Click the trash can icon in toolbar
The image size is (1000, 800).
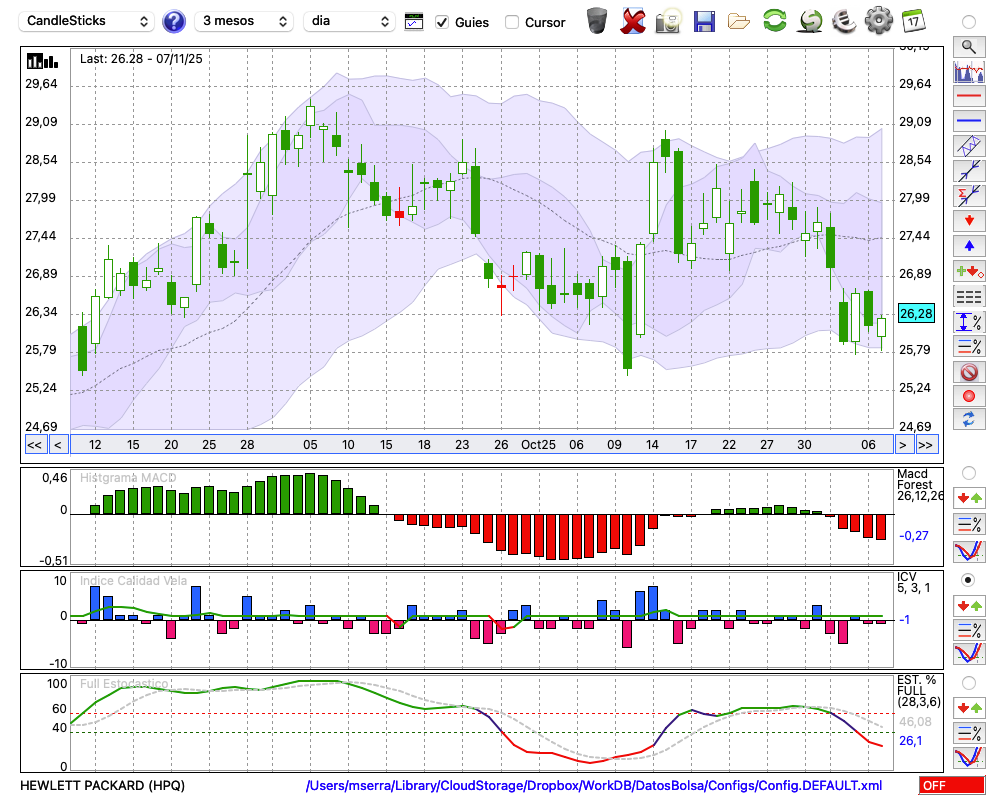pos(597,21)
